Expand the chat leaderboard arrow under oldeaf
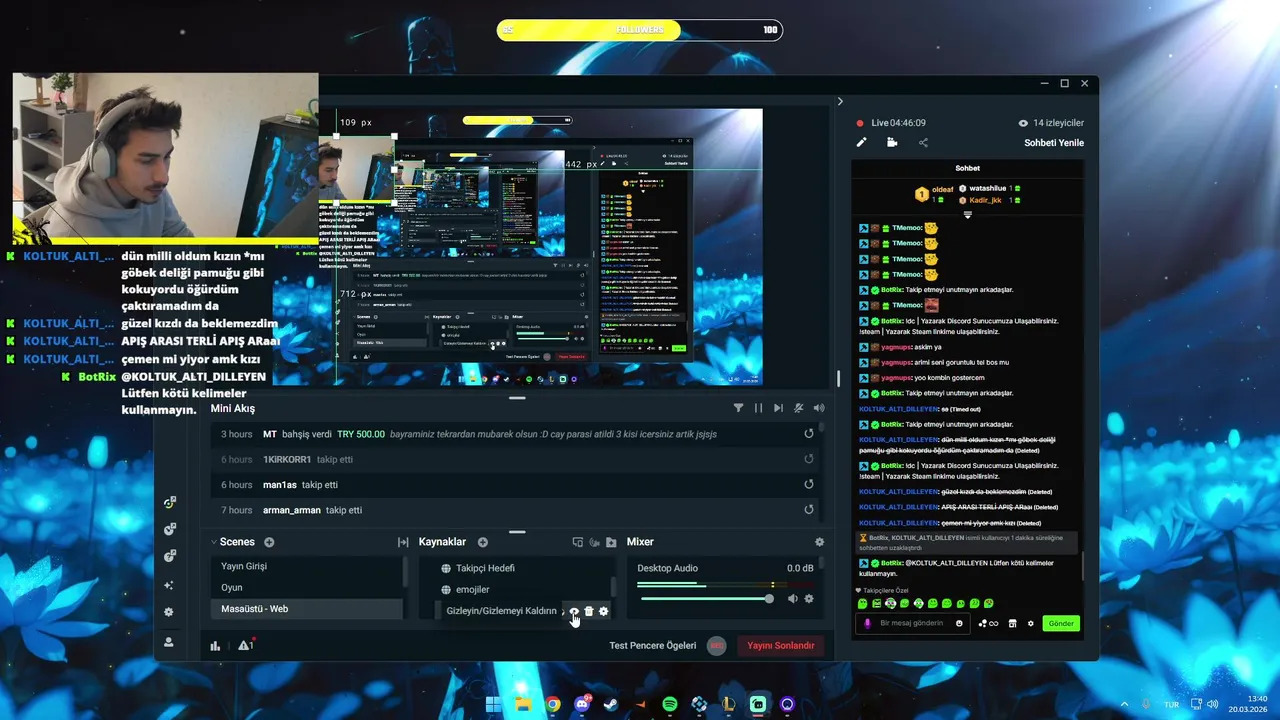 (967, 215)
